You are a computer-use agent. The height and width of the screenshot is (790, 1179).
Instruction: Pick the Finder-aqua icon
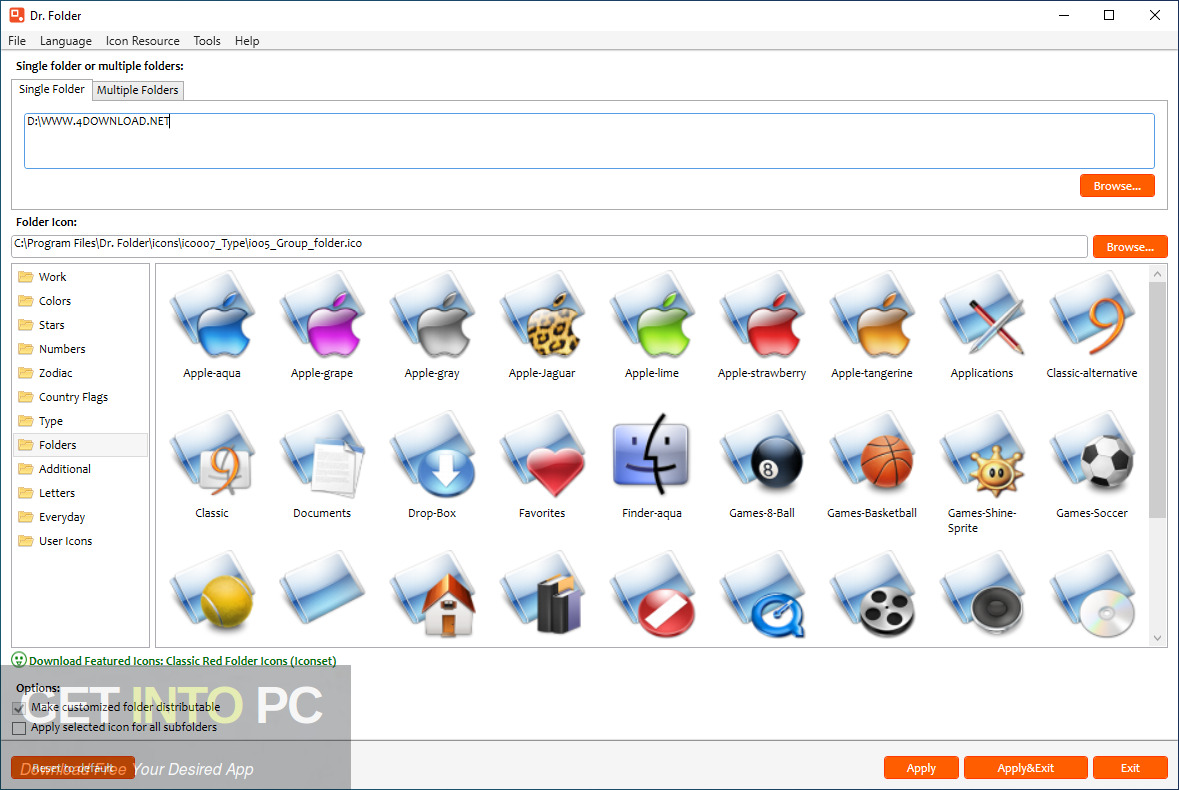click(652, 456)
